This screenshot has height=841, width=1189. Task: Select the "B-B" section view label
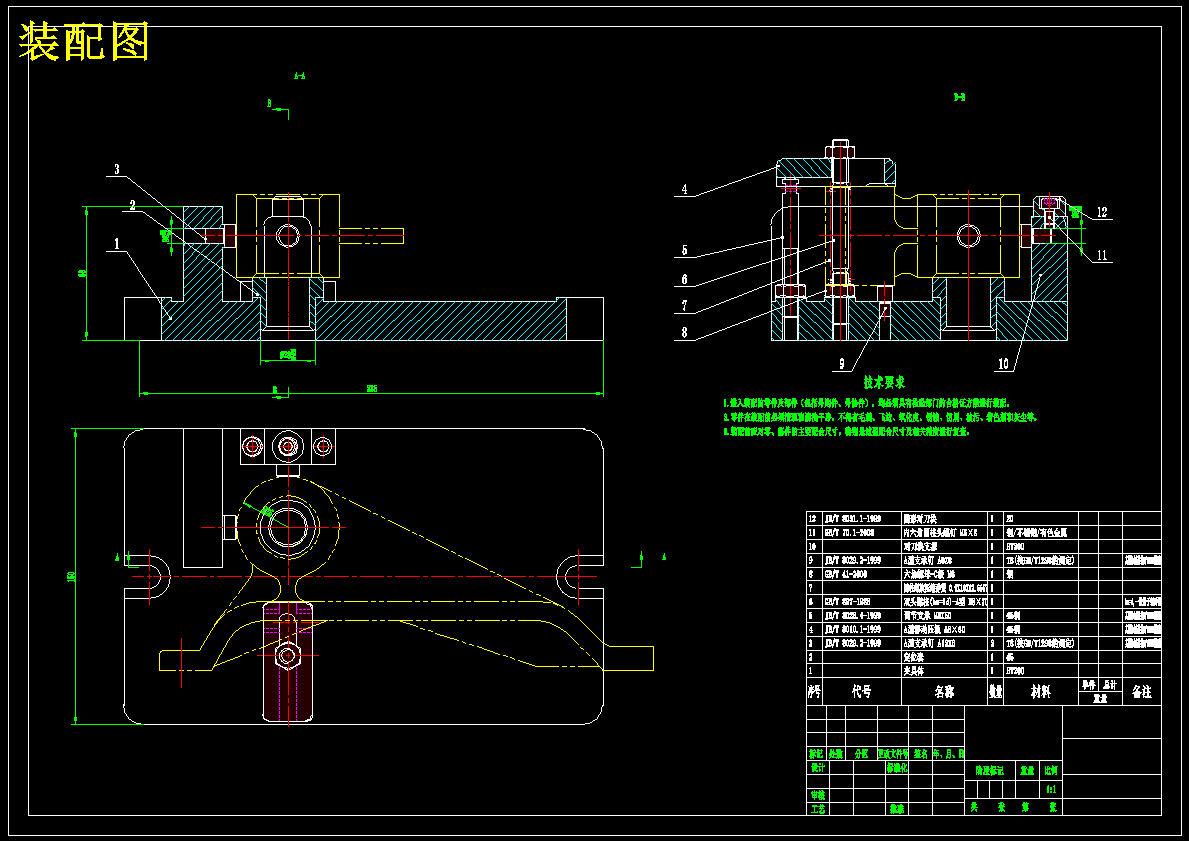point(959,97)
